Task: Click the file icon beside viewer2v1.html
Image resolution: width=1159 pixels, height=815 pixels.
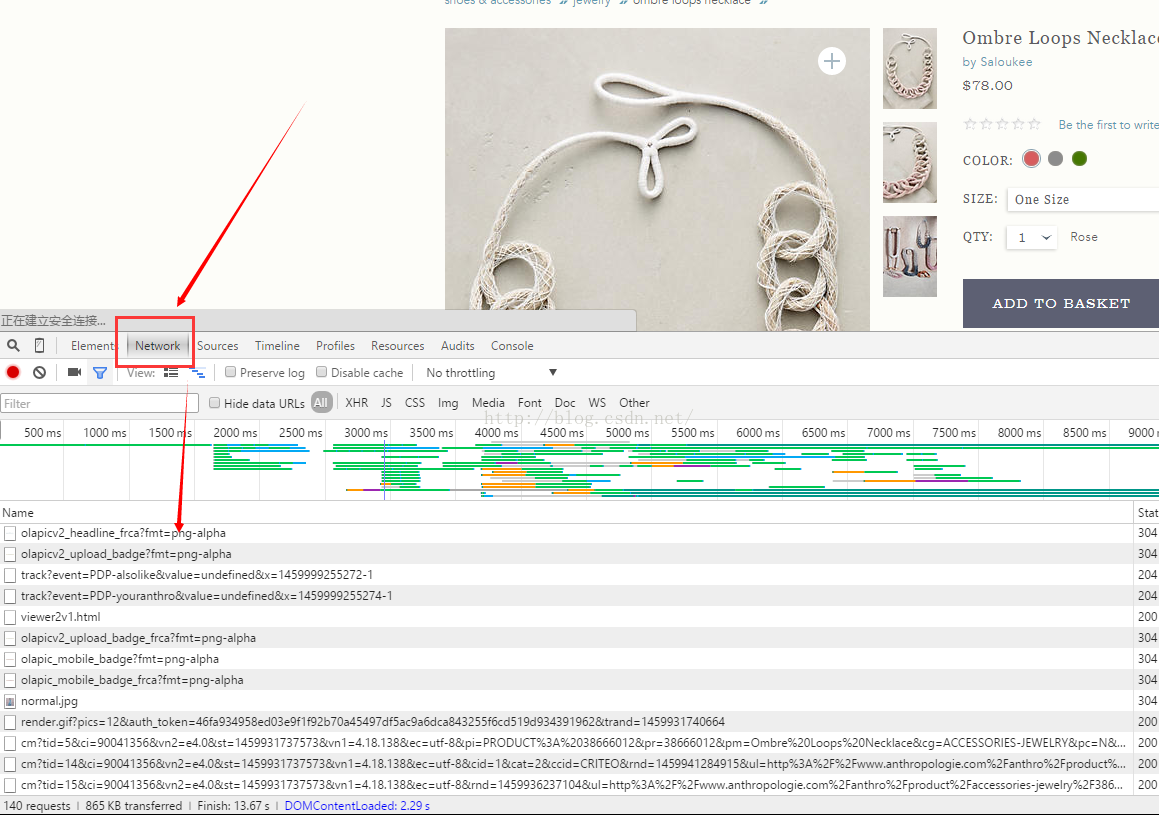Action: point(10,617)
